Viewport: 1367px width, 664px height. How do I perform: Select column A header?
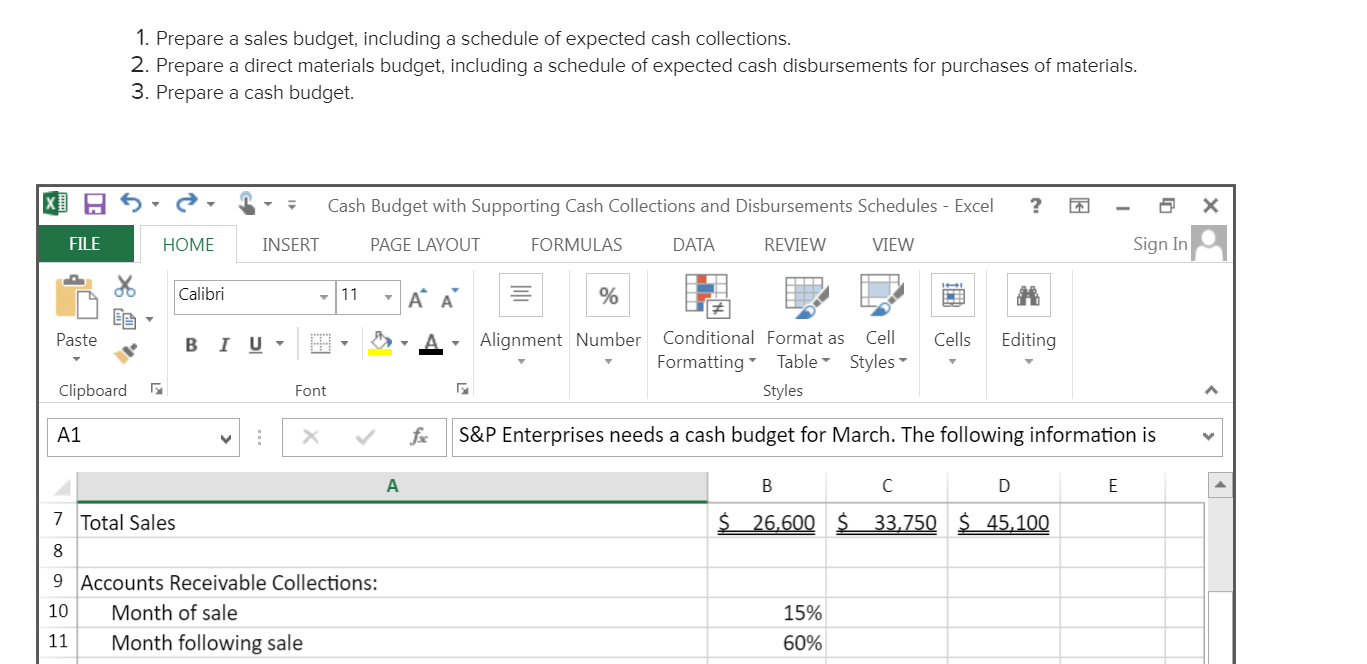tap(392, 487)
